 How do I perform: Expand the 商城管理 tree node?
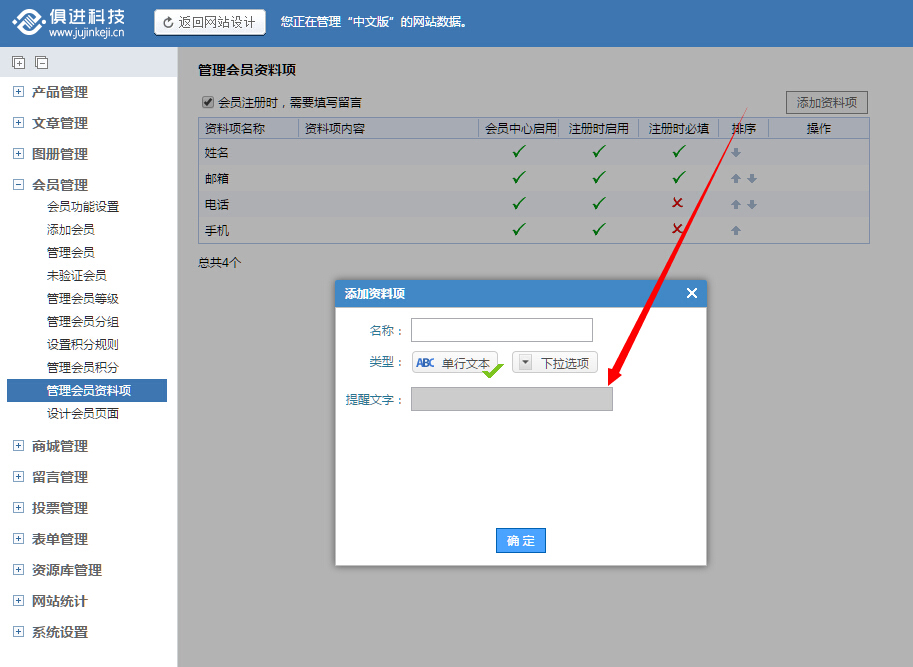click(18, 446)
